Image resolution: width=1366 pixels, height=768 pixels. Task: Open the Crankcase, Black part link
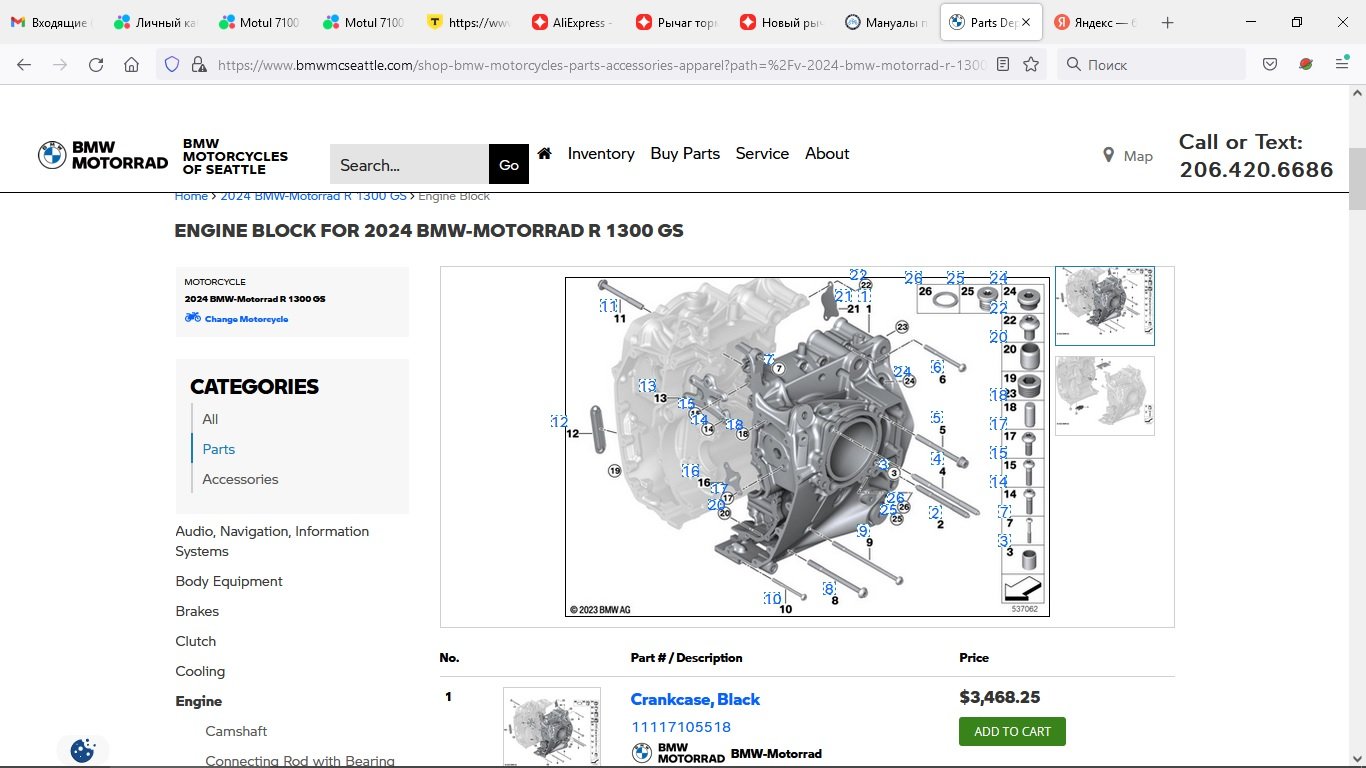(695, 699)
